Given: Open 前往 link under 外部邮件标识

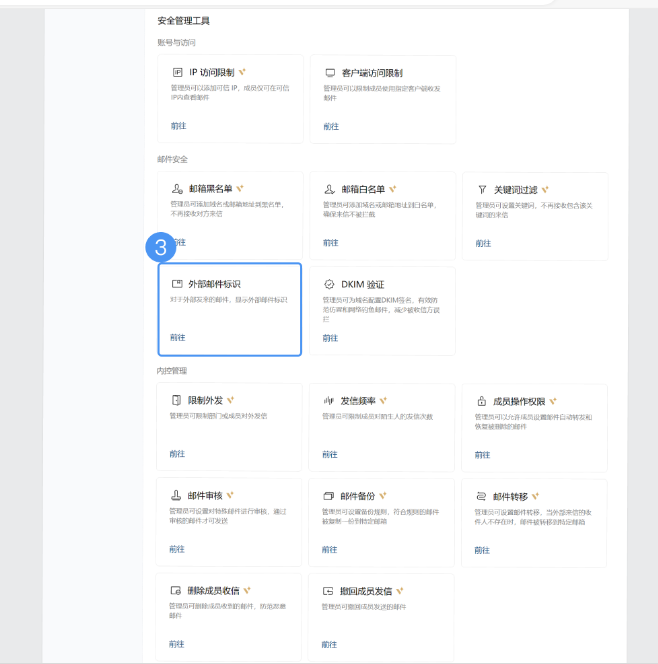Looking at the screenshot, I should [x=177, y=338].
